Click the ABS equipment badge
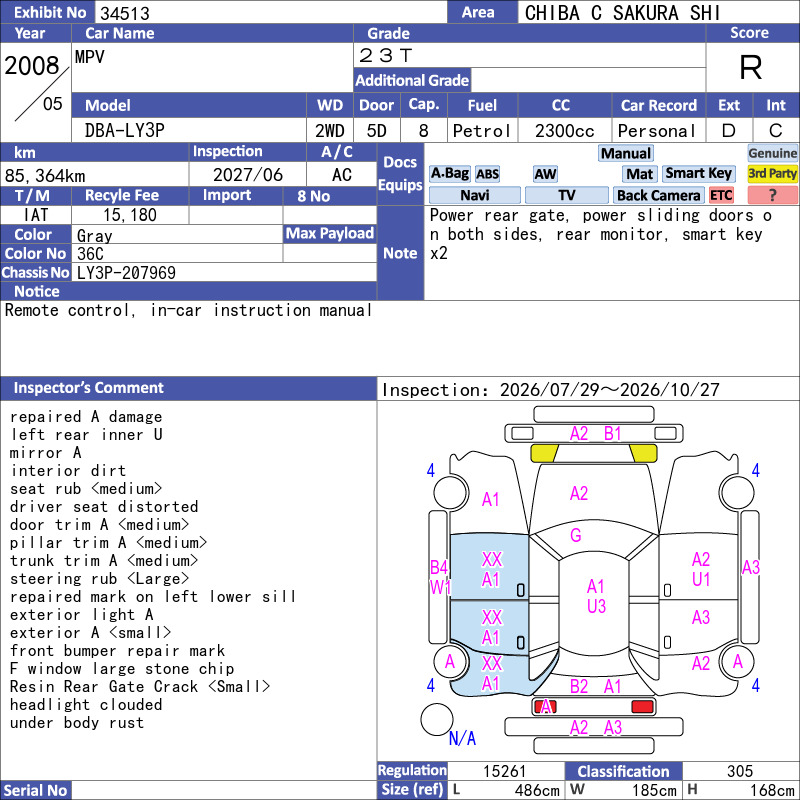 point(487,174)
